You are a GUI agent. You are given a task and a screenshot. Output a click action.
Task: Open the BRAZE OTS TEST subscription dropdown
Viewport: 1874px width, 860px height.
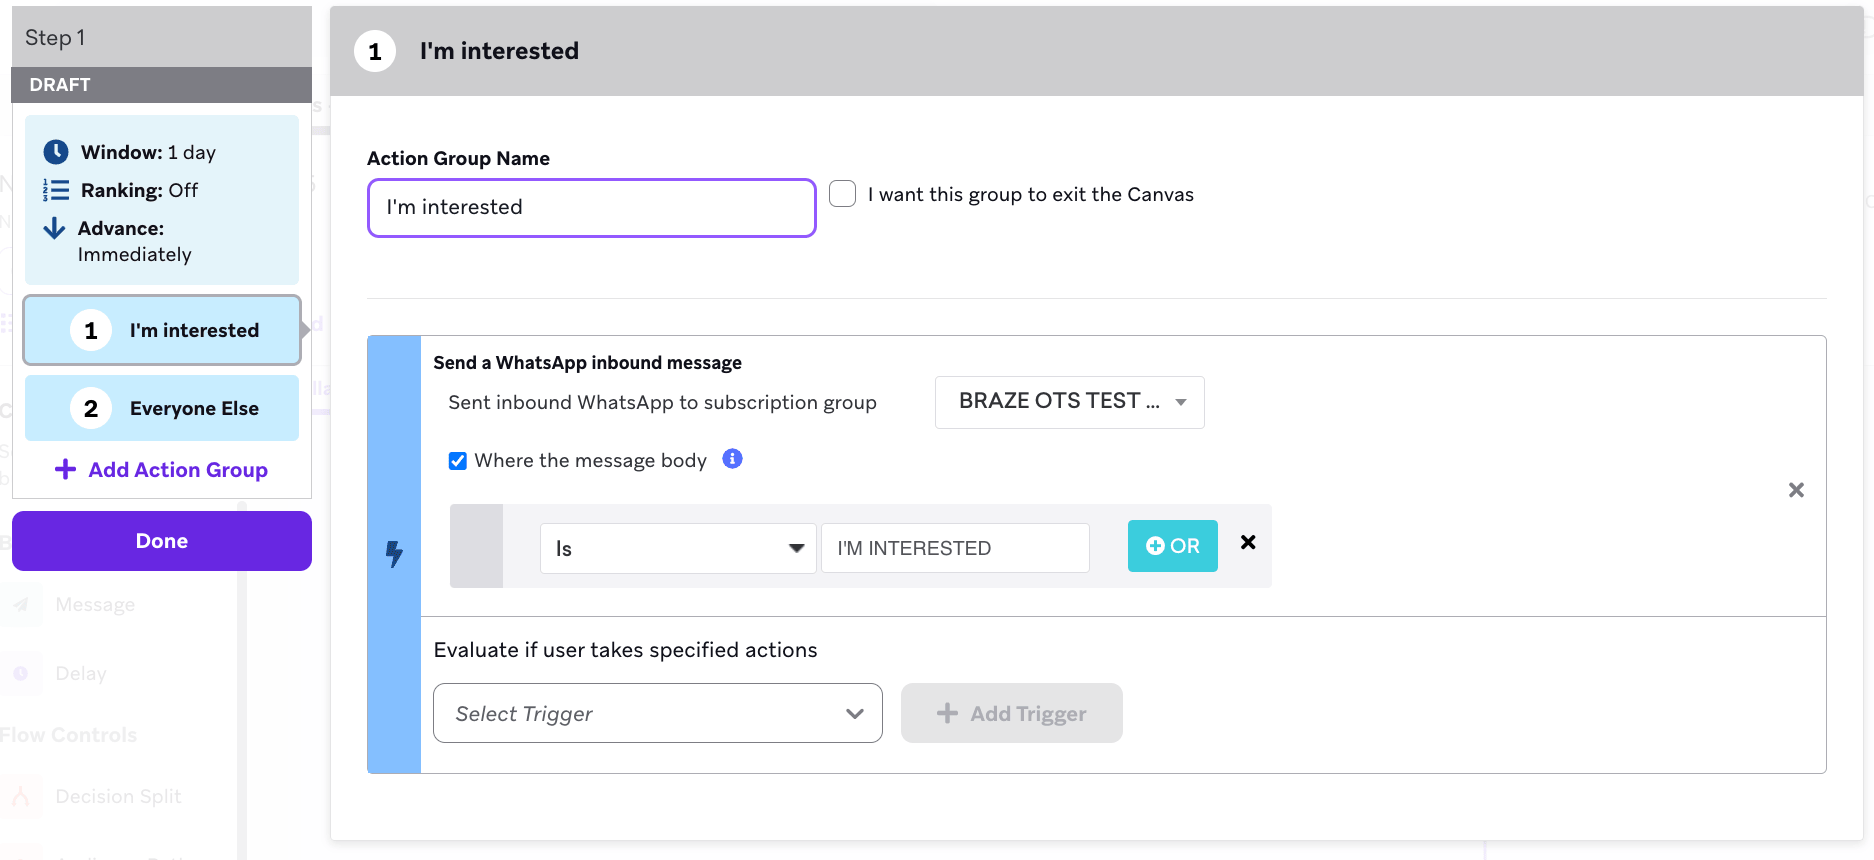click(1070, 402)
